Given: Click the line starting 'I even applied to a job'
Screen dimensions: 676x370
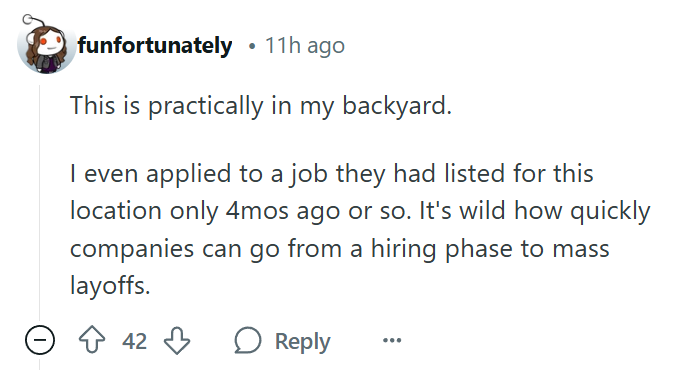Looking at the screenshot, I should tap(332, 174).
